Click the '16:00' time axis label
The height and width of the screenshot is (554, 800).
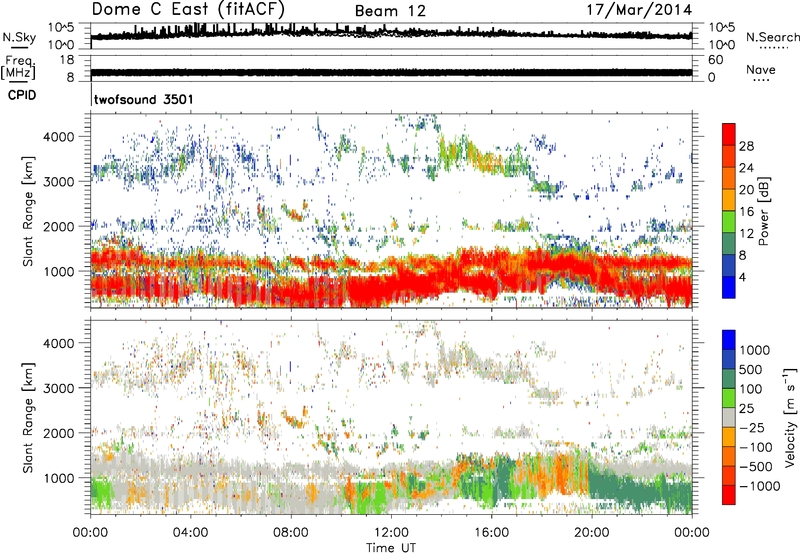pos(491,533)
